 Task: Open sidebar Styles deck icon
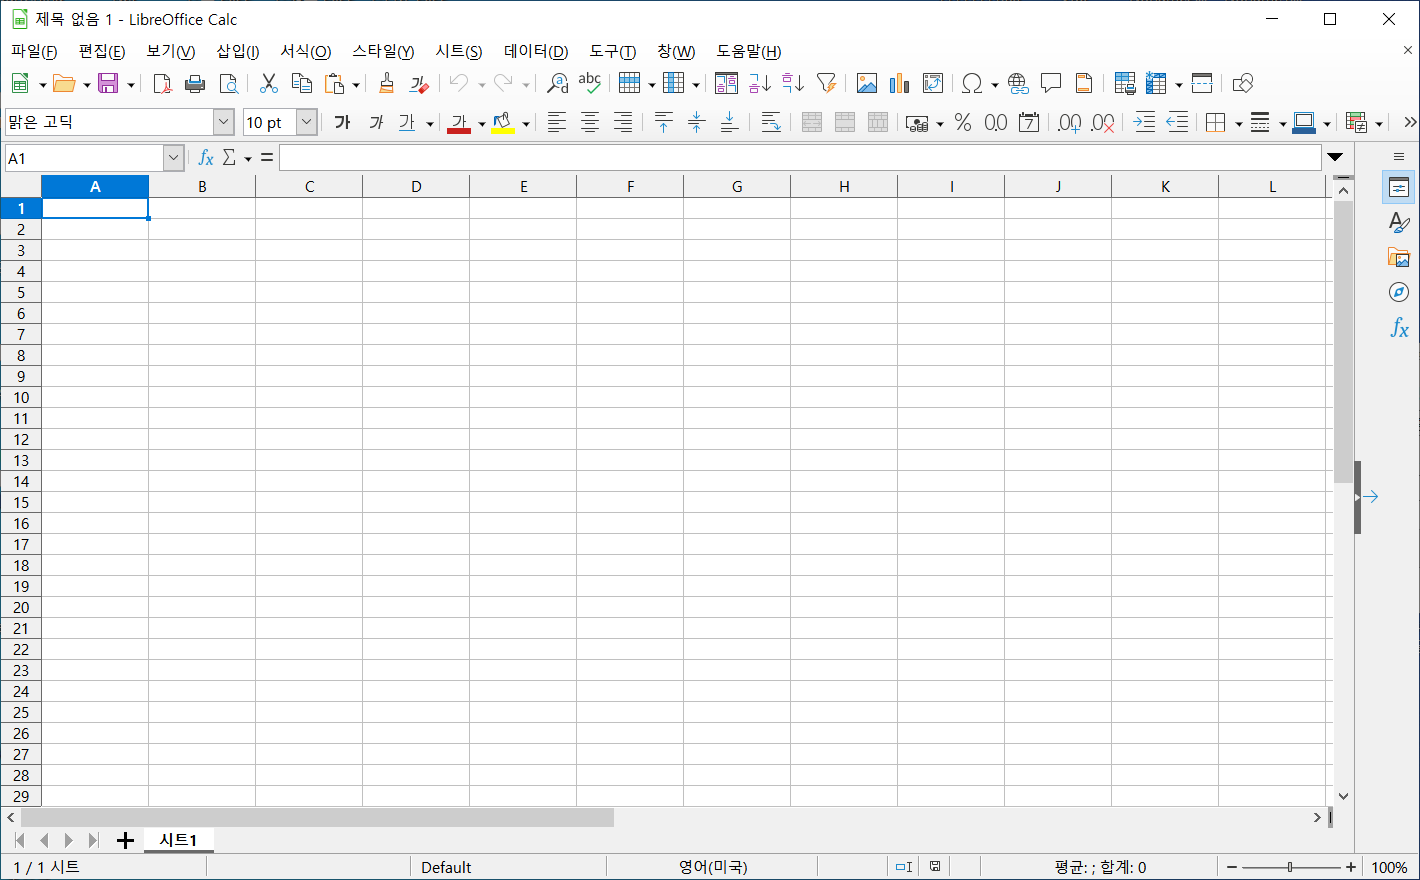coord(1399,223)
